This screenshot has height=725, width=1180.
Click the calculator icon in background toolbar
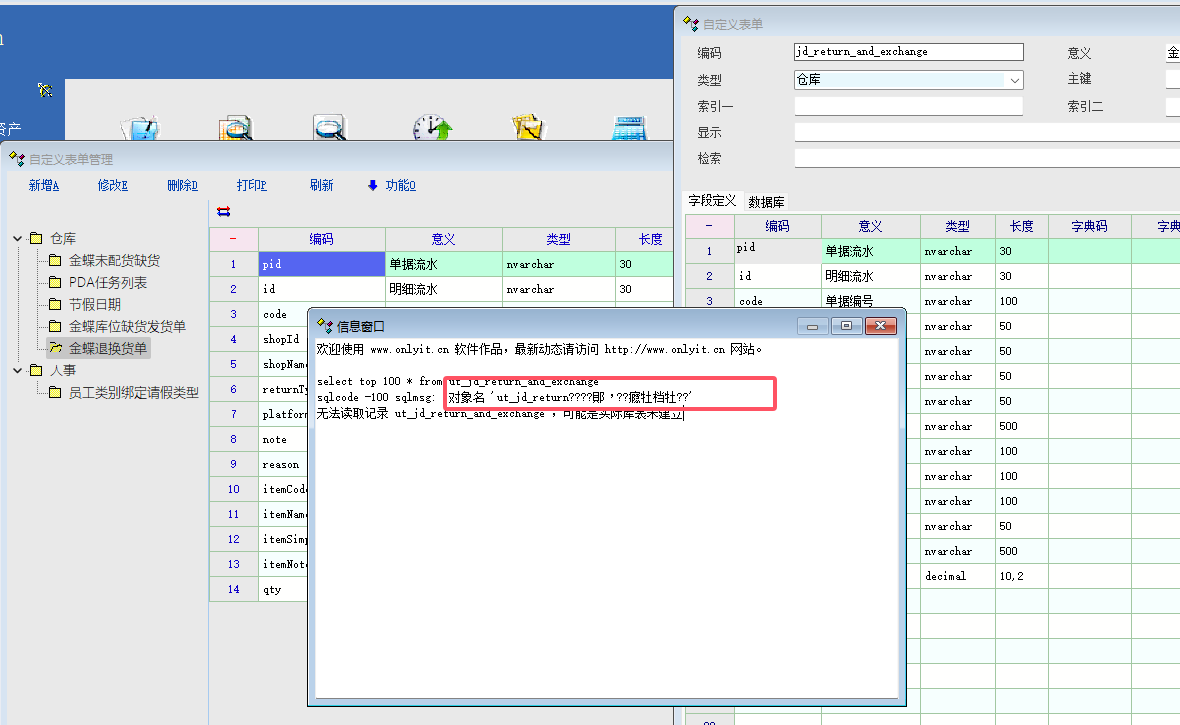(630, 128)
